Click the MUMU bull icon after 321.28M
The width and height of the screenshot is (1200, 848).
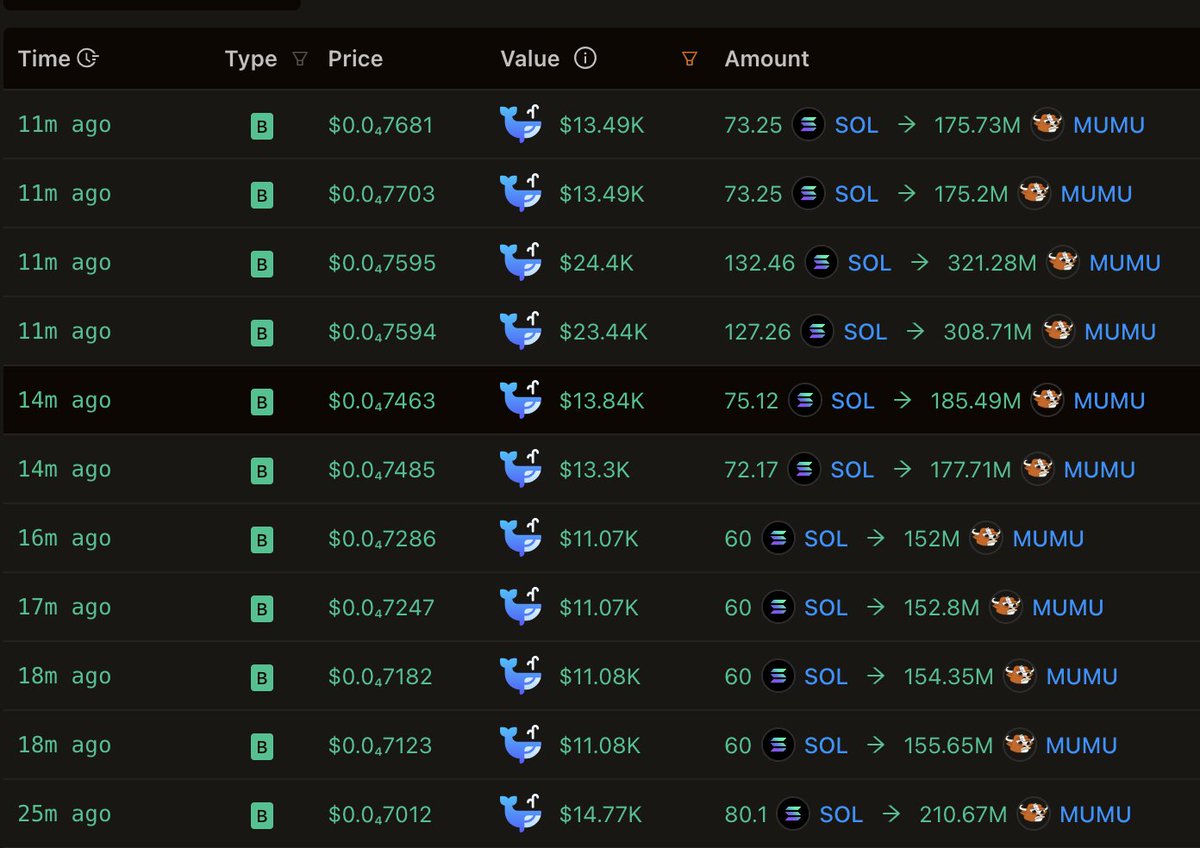coord(1063,262)
